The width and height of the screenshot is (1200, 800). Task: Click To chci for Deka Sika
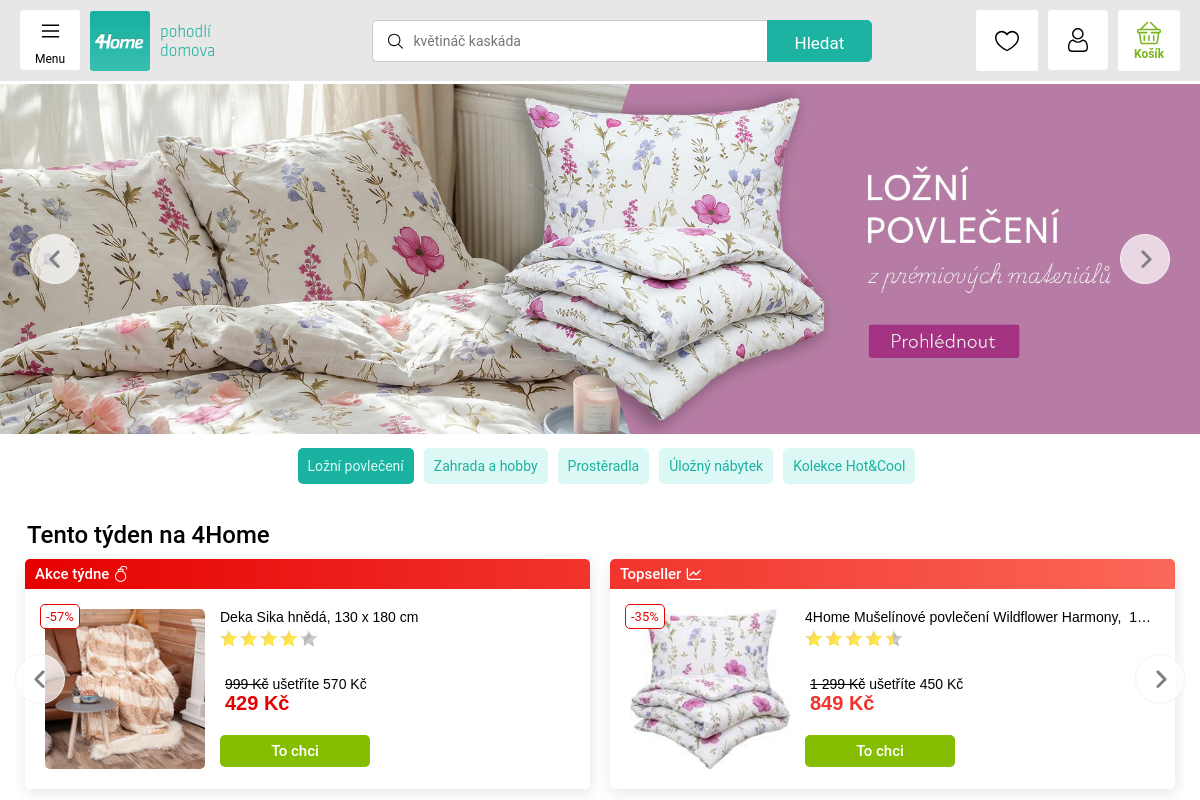(x=295, y=751)
